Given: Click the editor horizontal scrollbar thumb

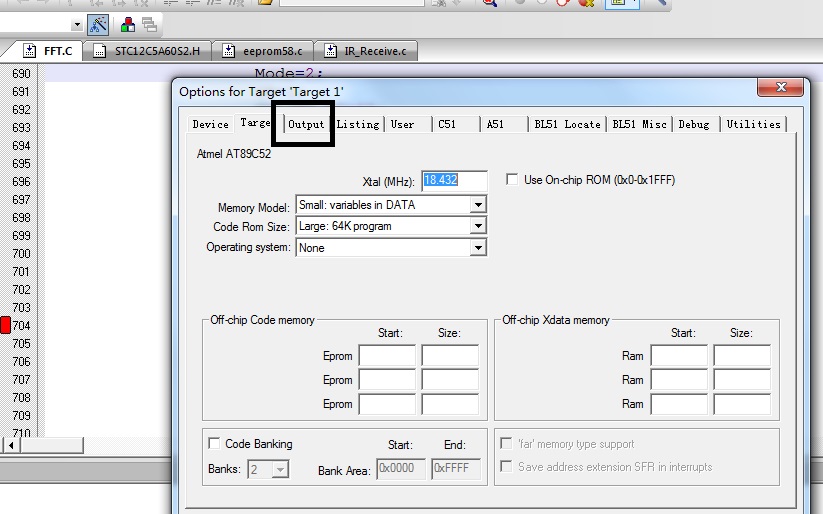Looking at the screenshot, I should [x=51, y=446].
